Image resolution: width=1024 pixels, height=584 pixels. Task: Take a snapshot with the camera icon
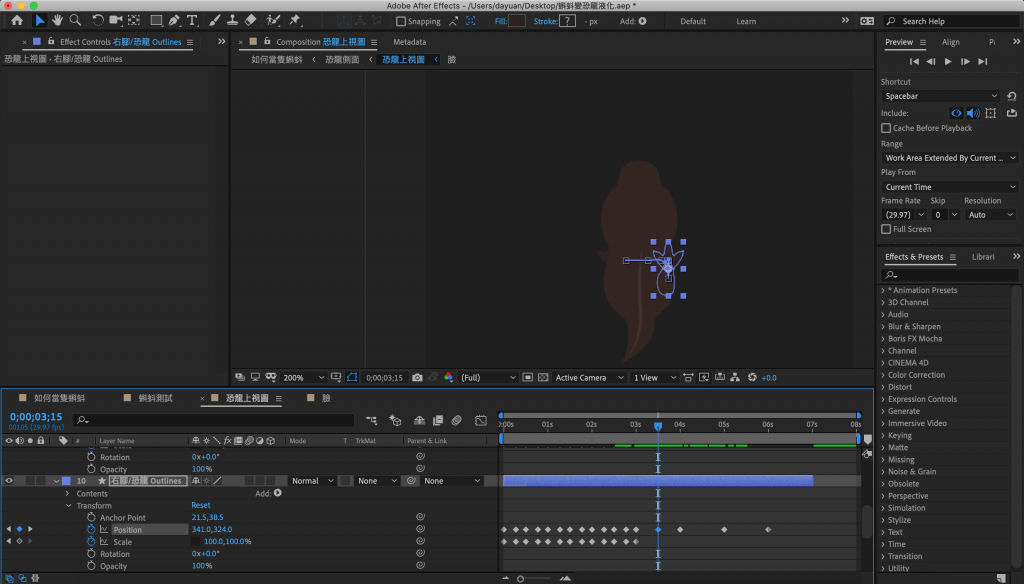point(417,378)
